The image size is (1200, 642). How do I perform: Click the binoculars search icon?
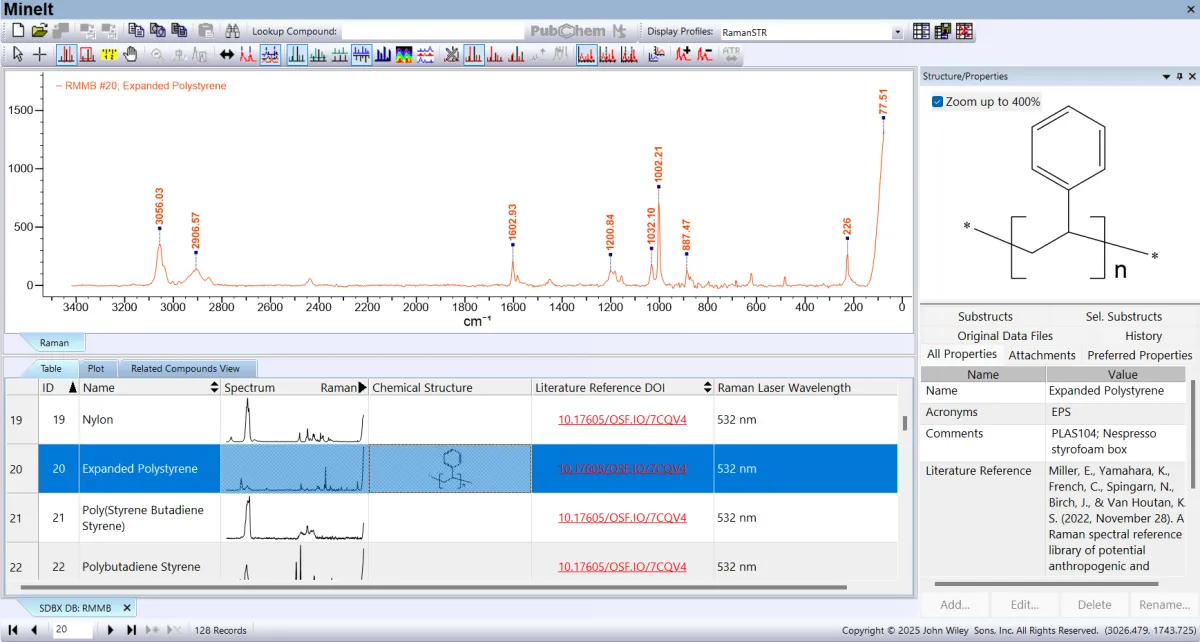[x=232, y=31]
